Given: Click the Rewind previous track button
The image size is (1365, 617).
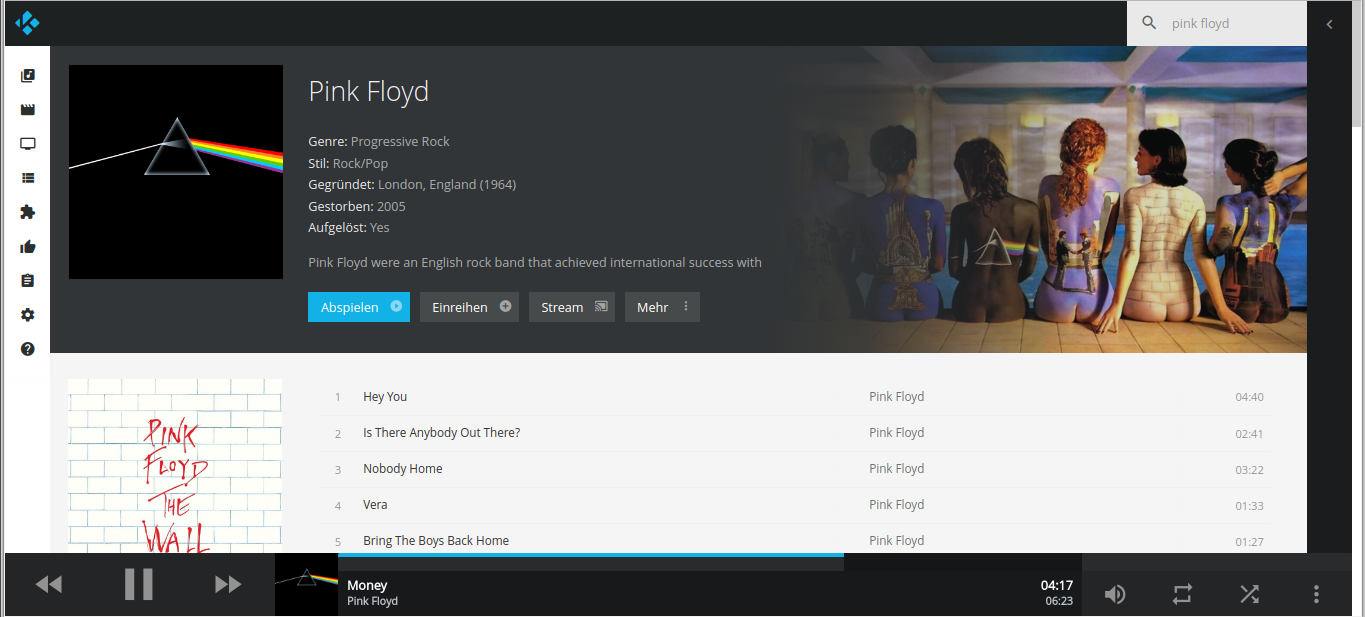Looking at the screenshot, I should 48,584.
